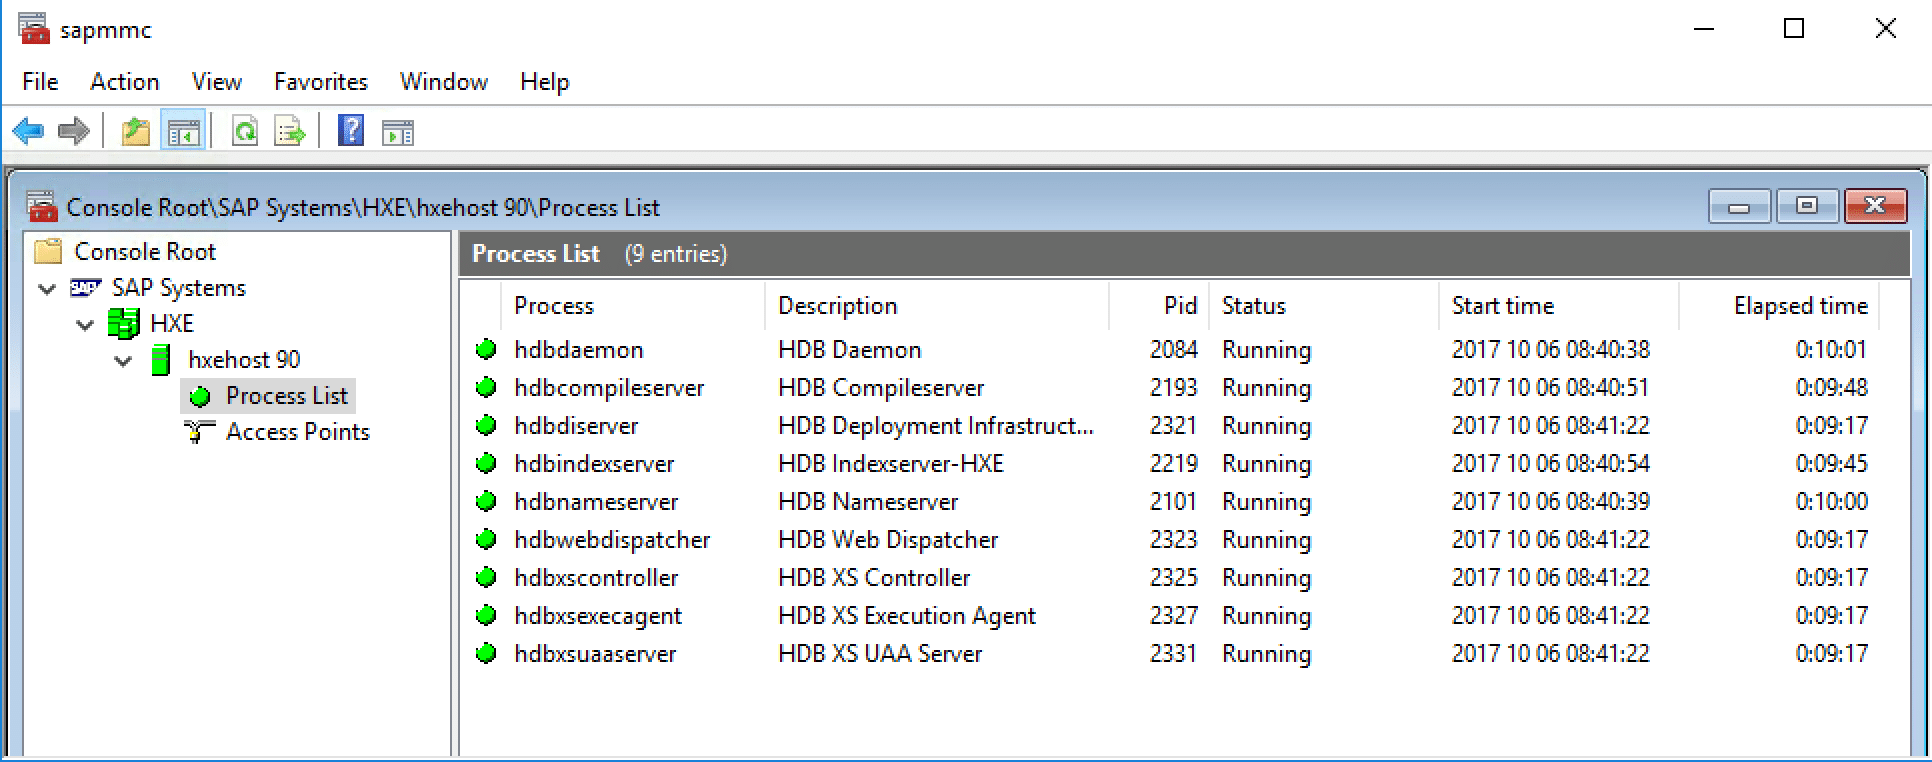Click the Up one level folder icon

pos(135,132)
